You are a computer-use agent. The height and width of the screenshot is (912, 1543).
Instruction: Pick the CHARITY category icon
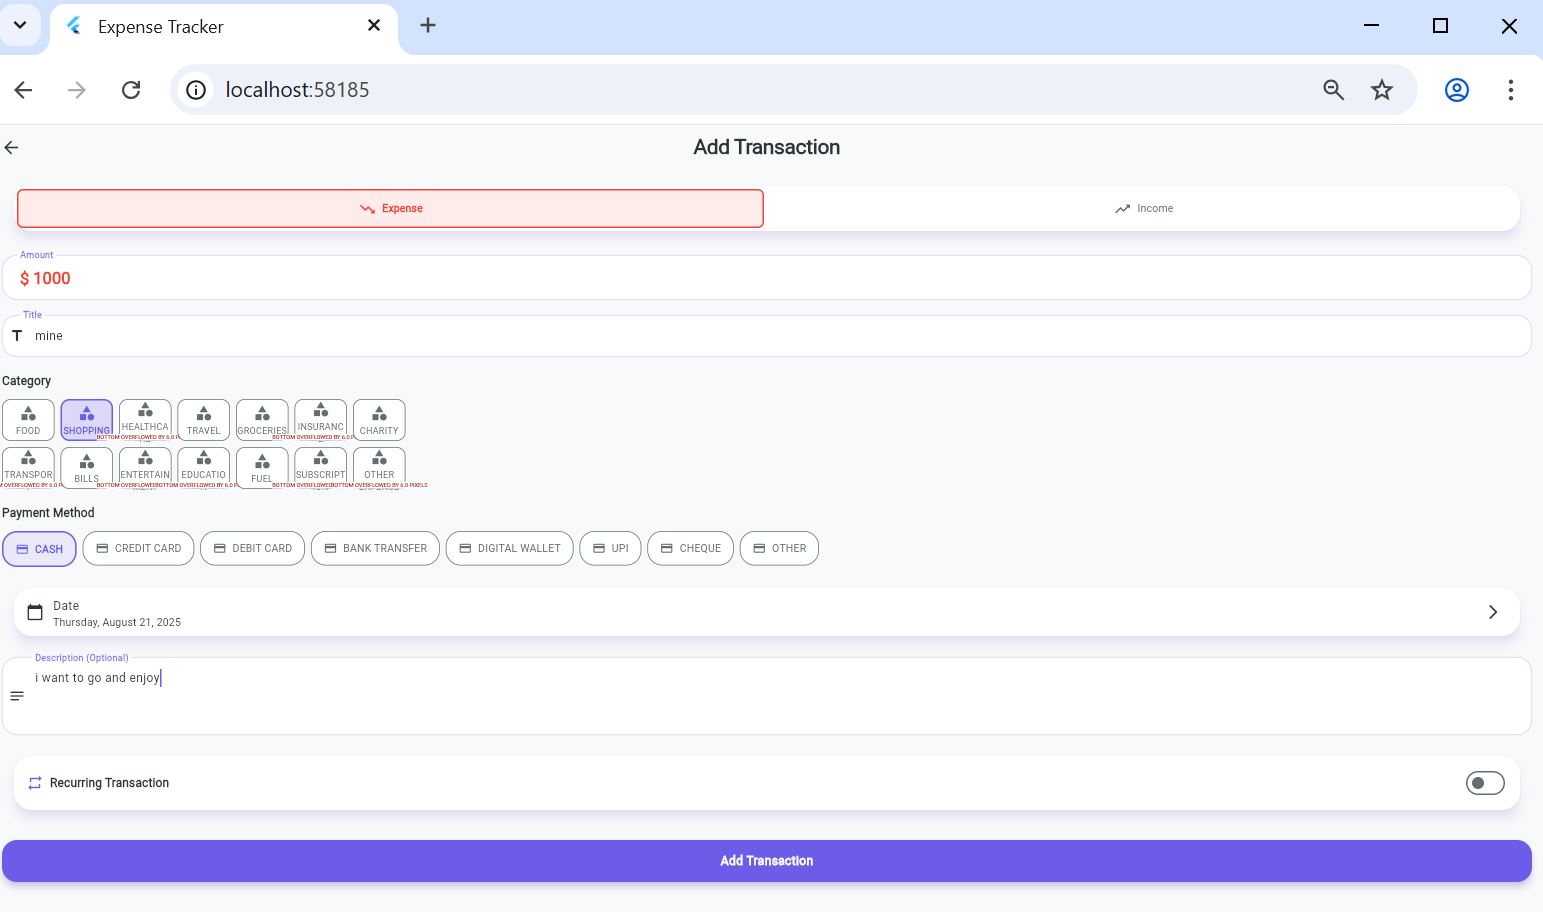[379, 419]
